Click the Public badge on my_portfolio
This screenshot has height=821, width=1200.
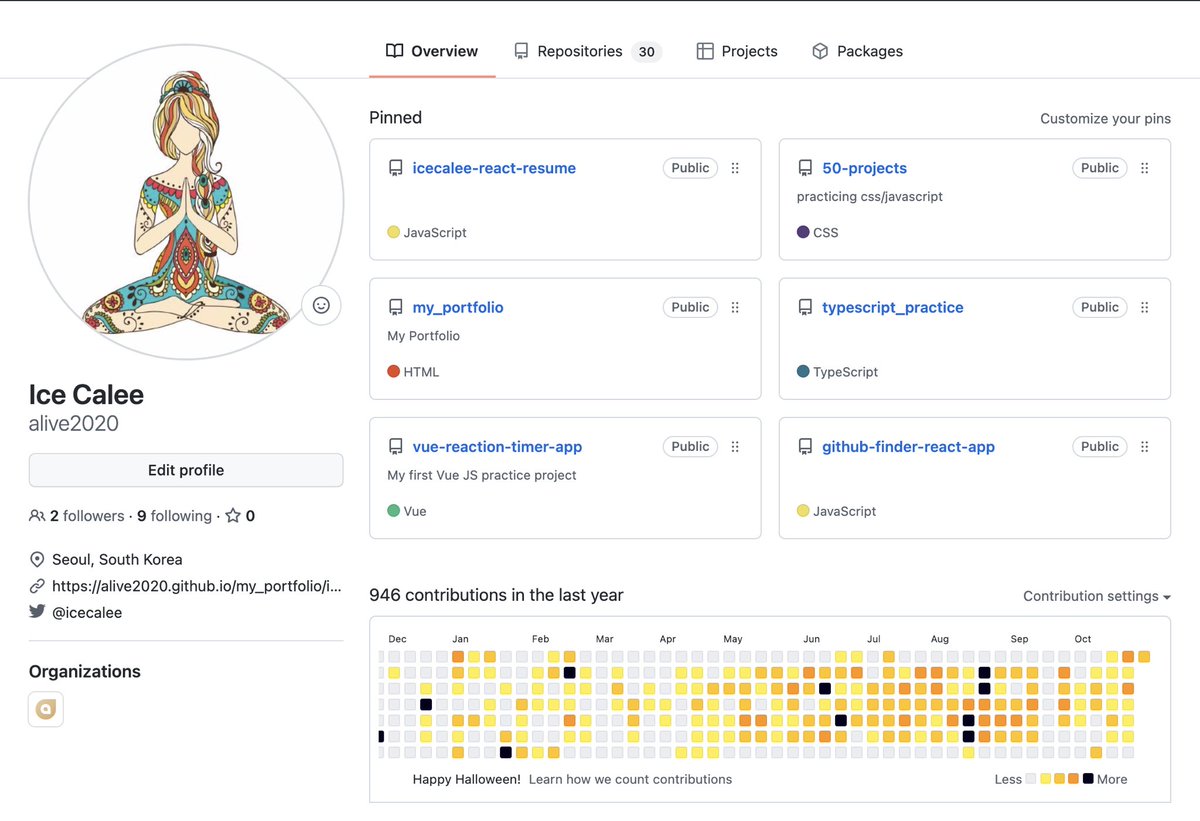pos(690,307)
